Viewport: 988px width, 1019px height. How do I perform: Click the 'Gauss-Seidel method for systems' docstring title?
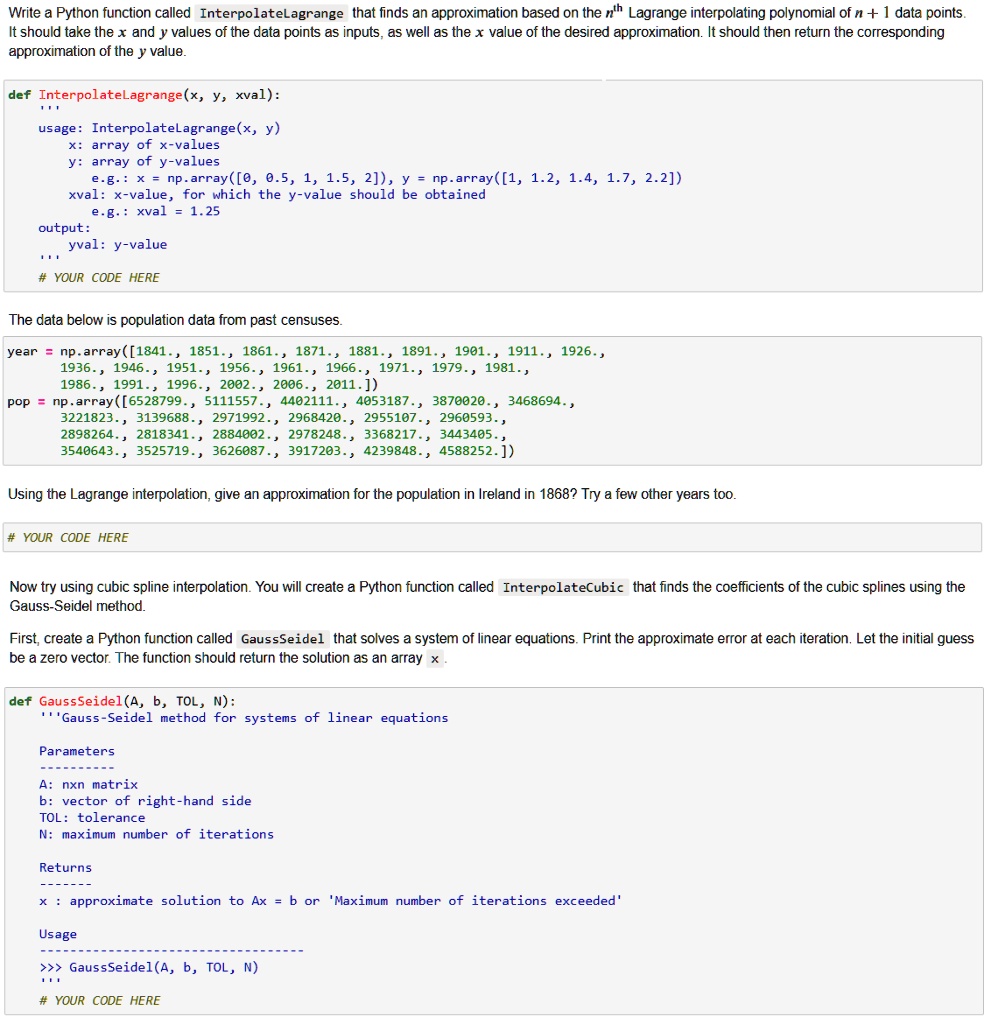(x=245, y=718)
